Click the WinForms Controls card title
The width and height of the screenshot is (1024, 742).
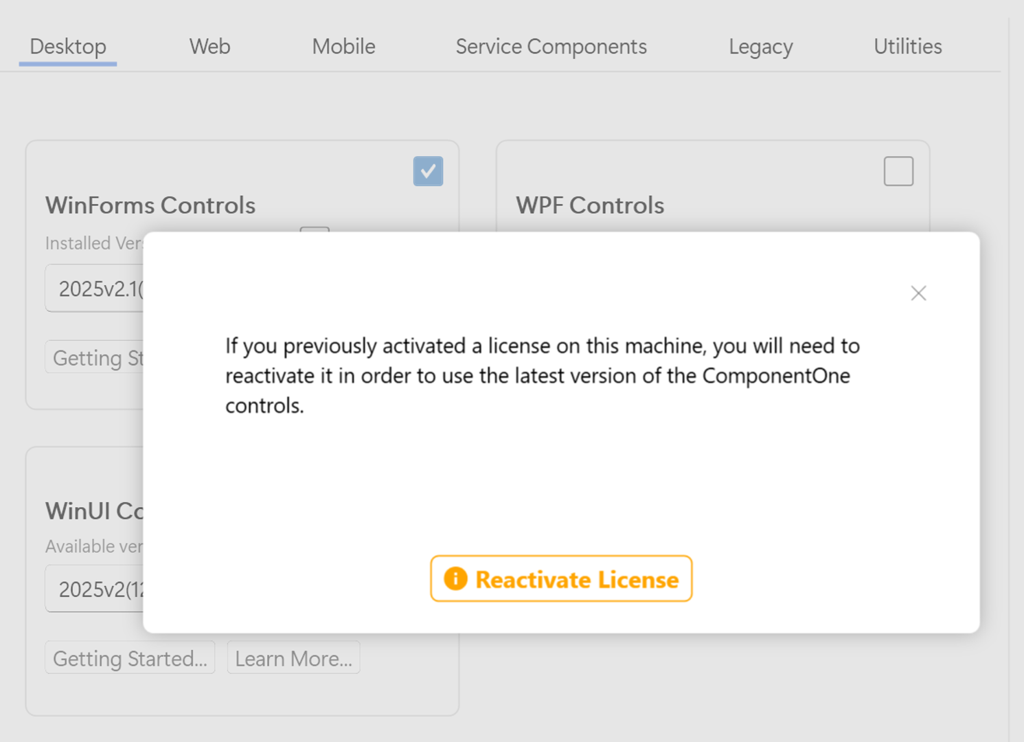[x=150, y=205]
